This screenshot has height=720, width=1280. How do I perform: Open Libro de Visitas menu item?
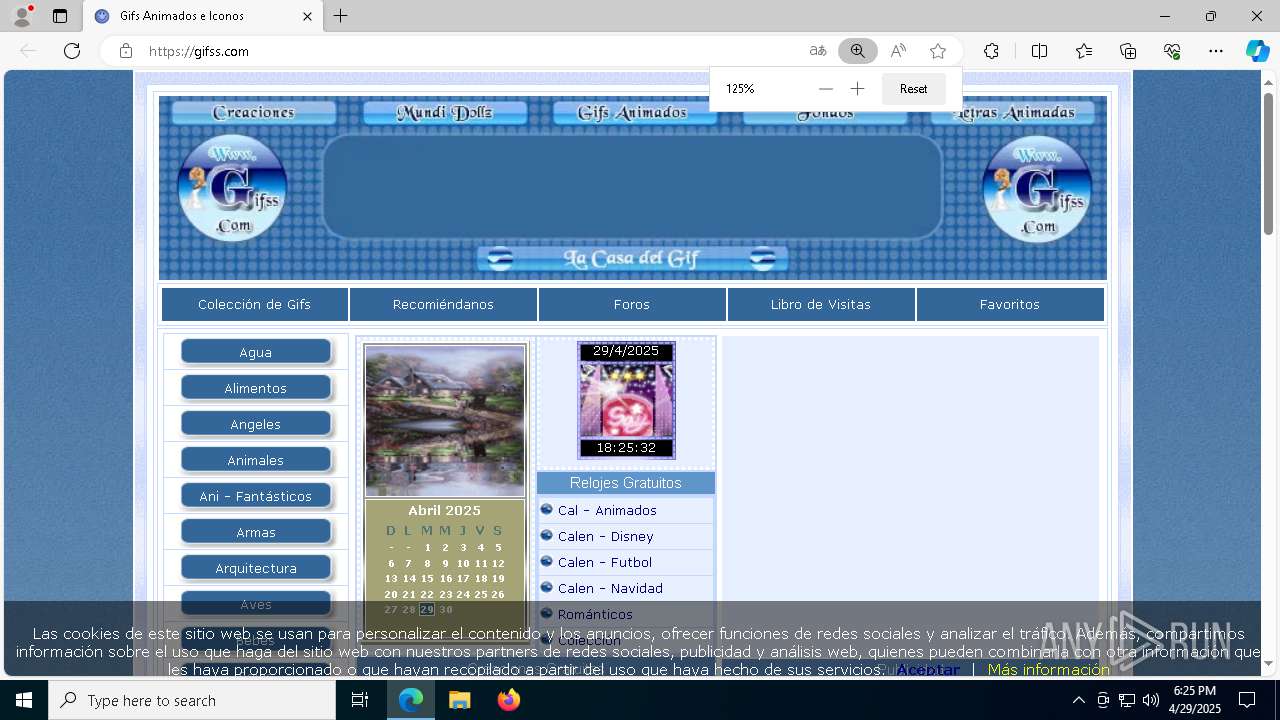[821, 305]
